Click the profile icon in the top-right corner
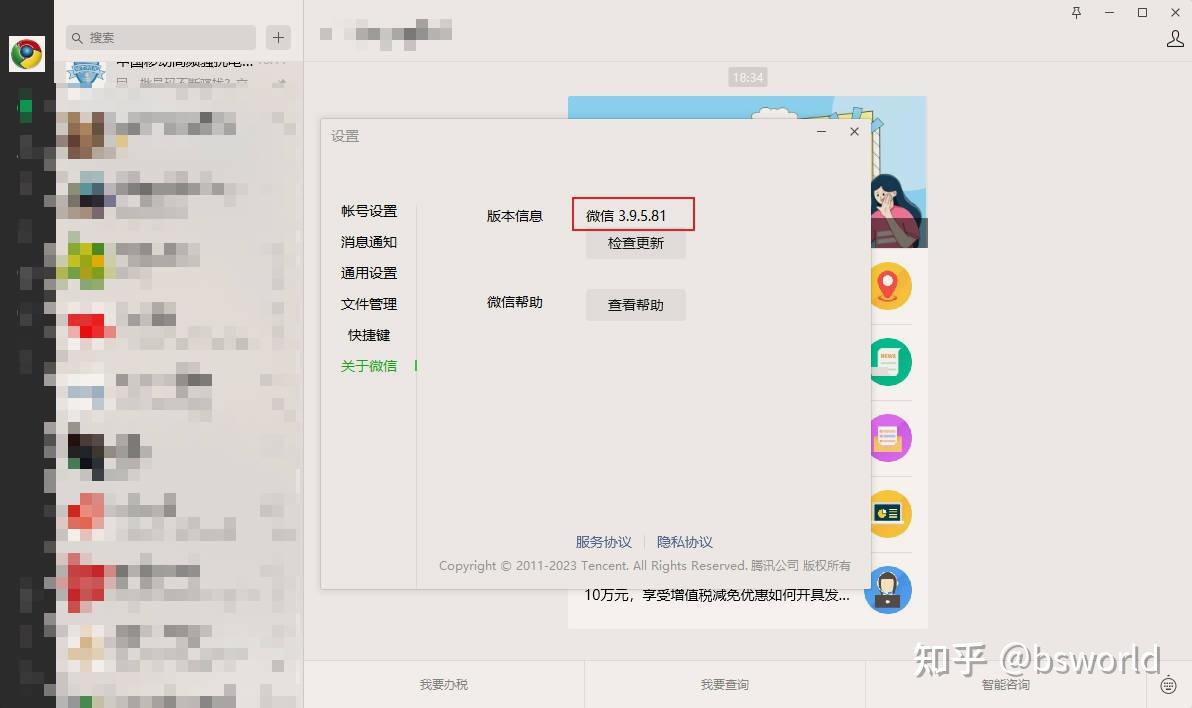The image size is (1192, 708). point(1176,37)
